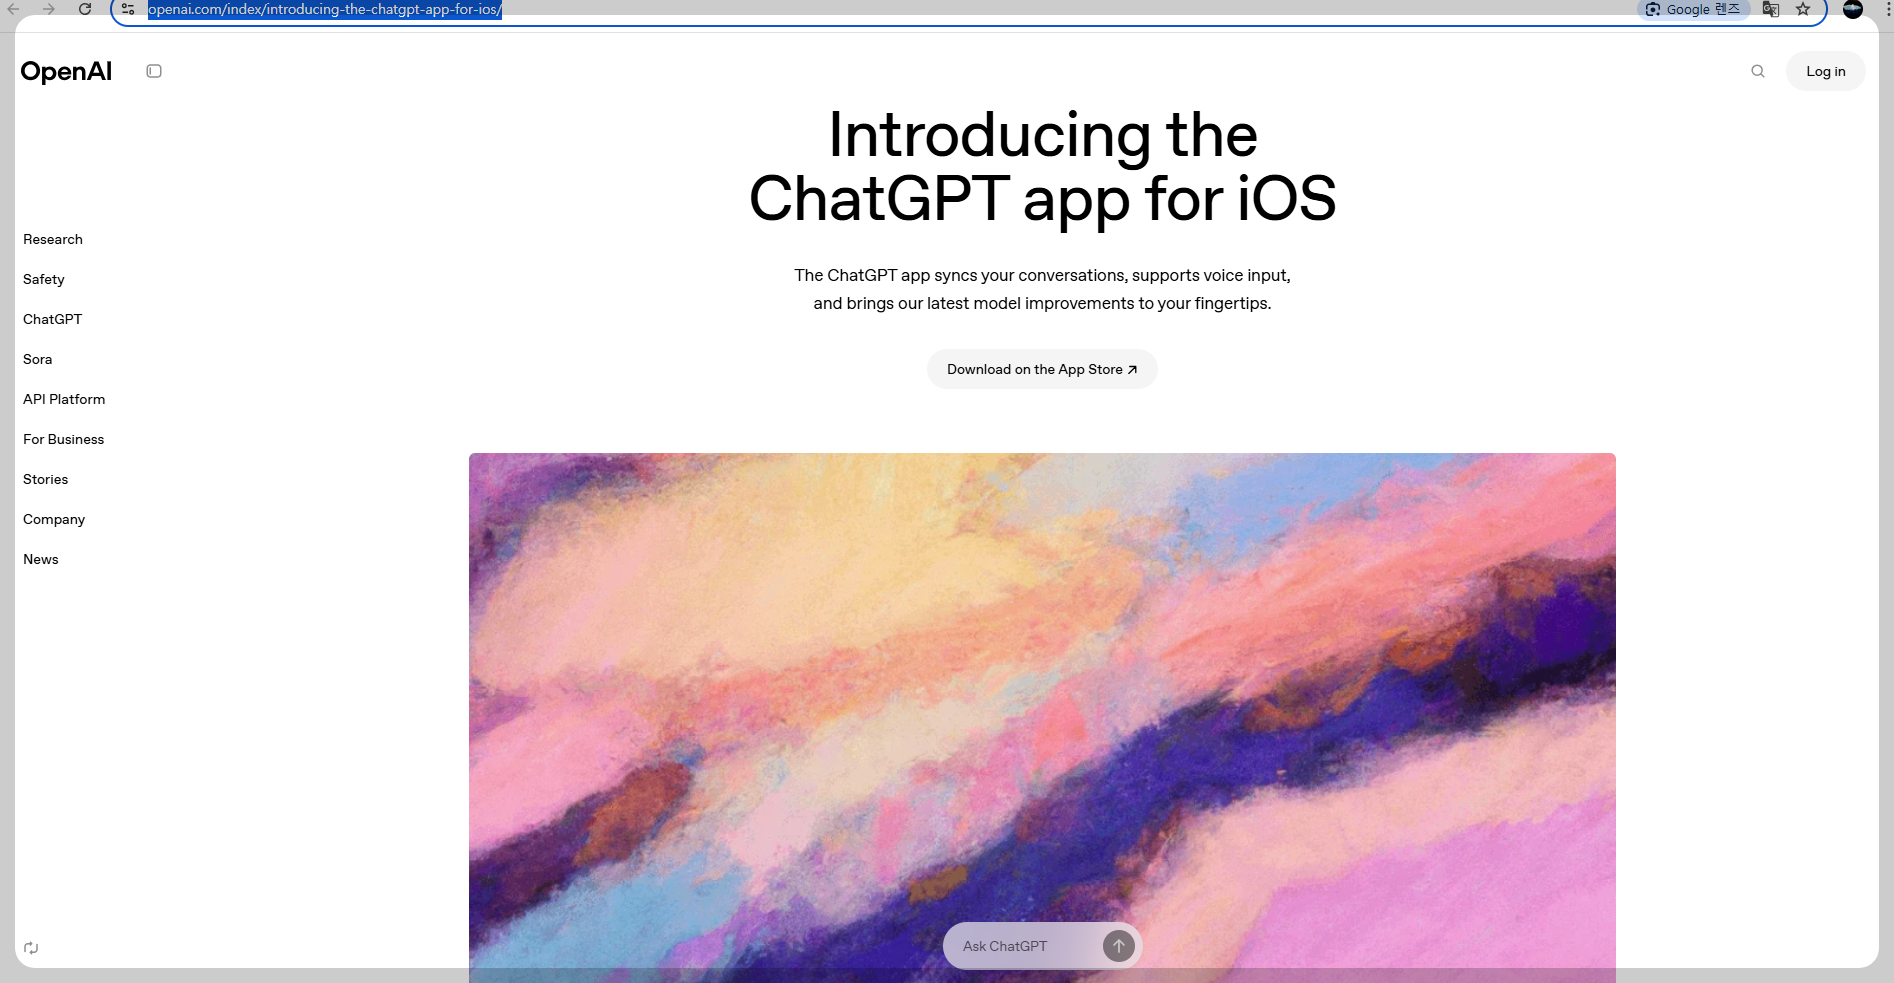This screenshot has height=983, width=1894.
Task: Click the icon at bottom-left of sidebar
Action: coord(31,948)
